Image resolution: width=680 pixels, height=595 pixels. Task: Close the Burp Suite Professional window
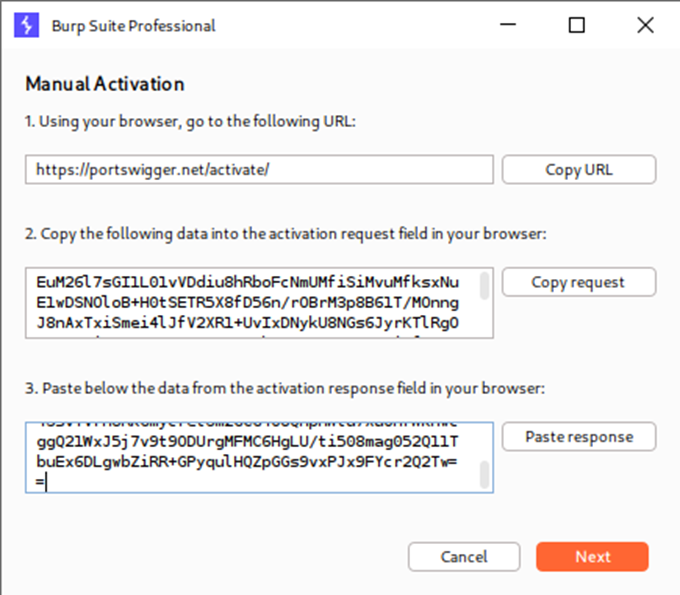(645, 25)
